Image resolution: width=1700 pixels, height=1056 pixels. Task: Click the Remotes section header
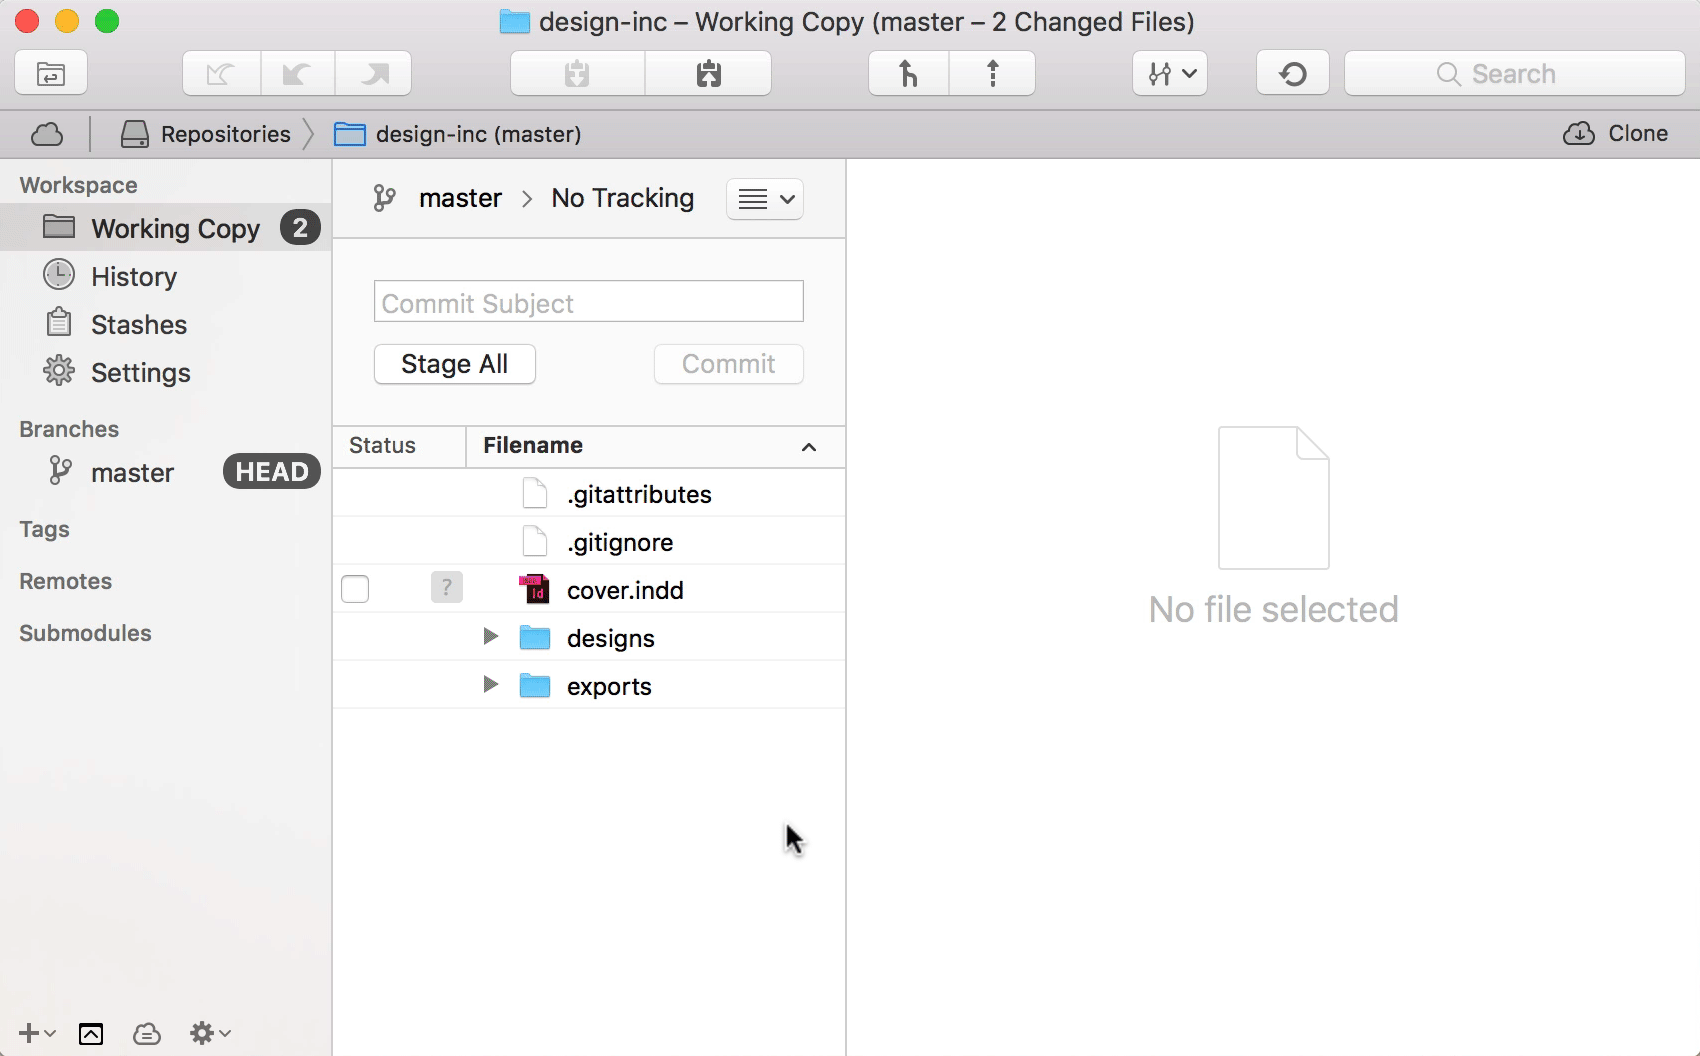coord(66,581)
